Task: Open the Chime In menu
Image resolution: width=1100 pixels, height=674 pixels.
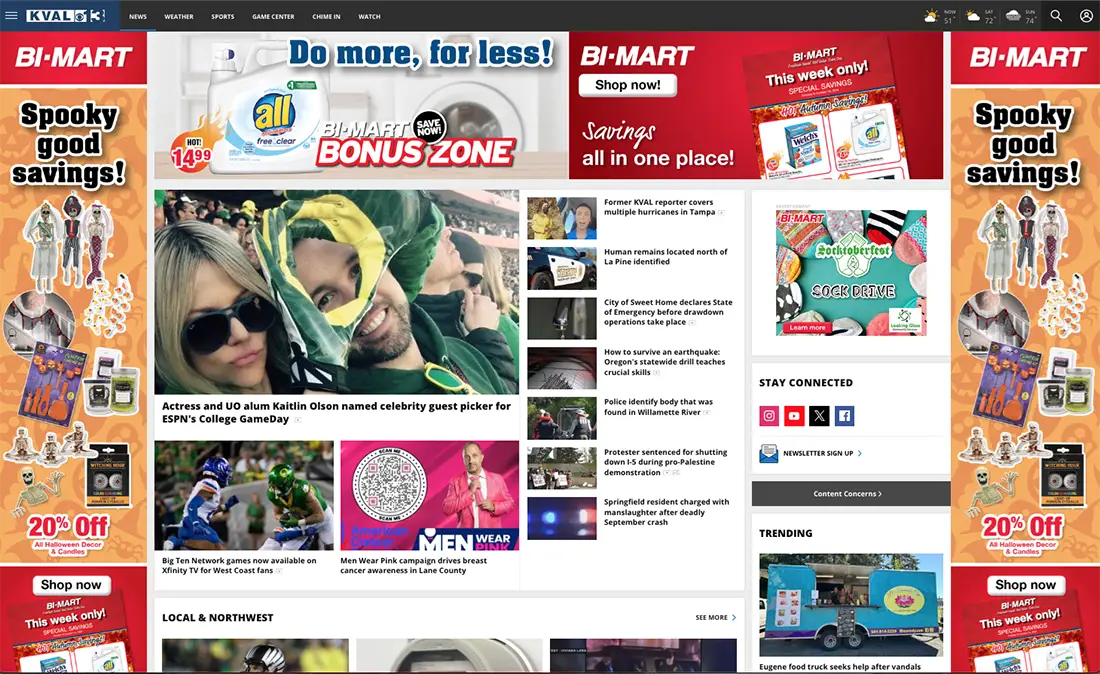Action: (326, 16)
